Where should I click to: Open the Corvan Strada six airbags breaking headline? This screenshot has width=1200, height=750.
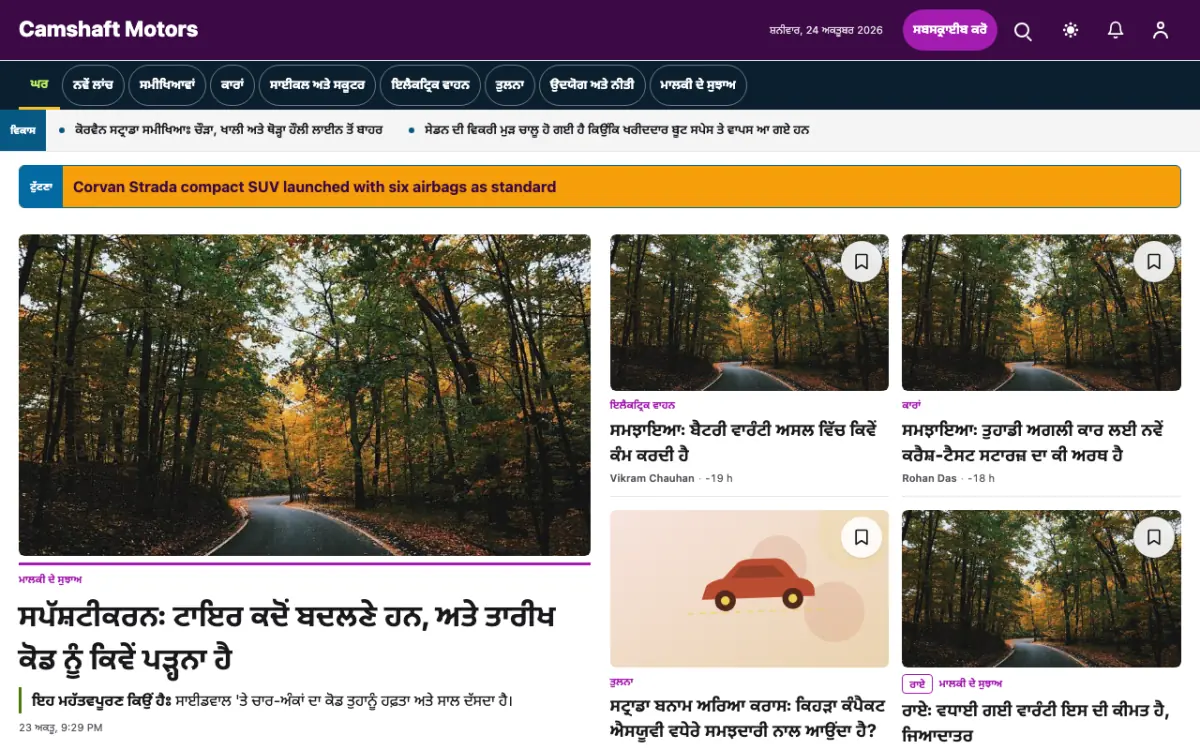315,187
